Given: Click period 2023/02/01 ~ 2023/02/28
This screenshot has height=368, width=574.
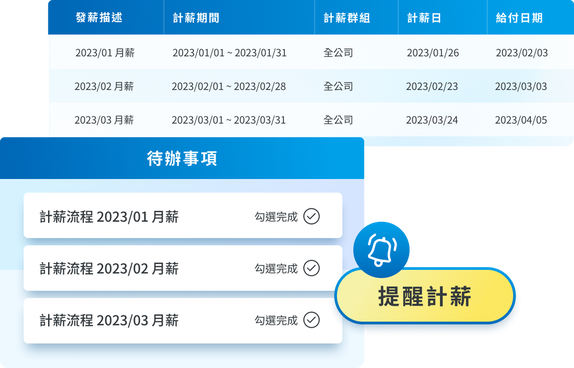Looking at the screenshot, I should click(229, 86).
